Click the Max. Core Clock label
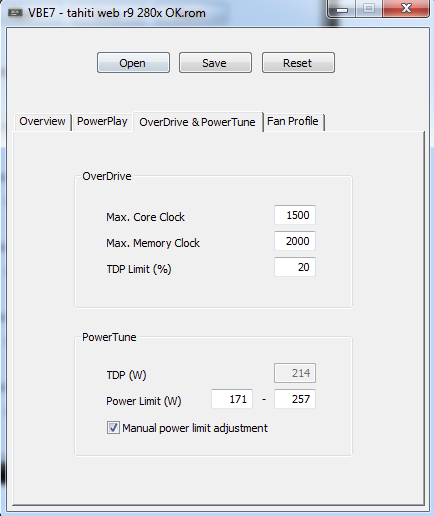Image resolution: width=434 pixels, height=516 pixels. coord(145,217)
